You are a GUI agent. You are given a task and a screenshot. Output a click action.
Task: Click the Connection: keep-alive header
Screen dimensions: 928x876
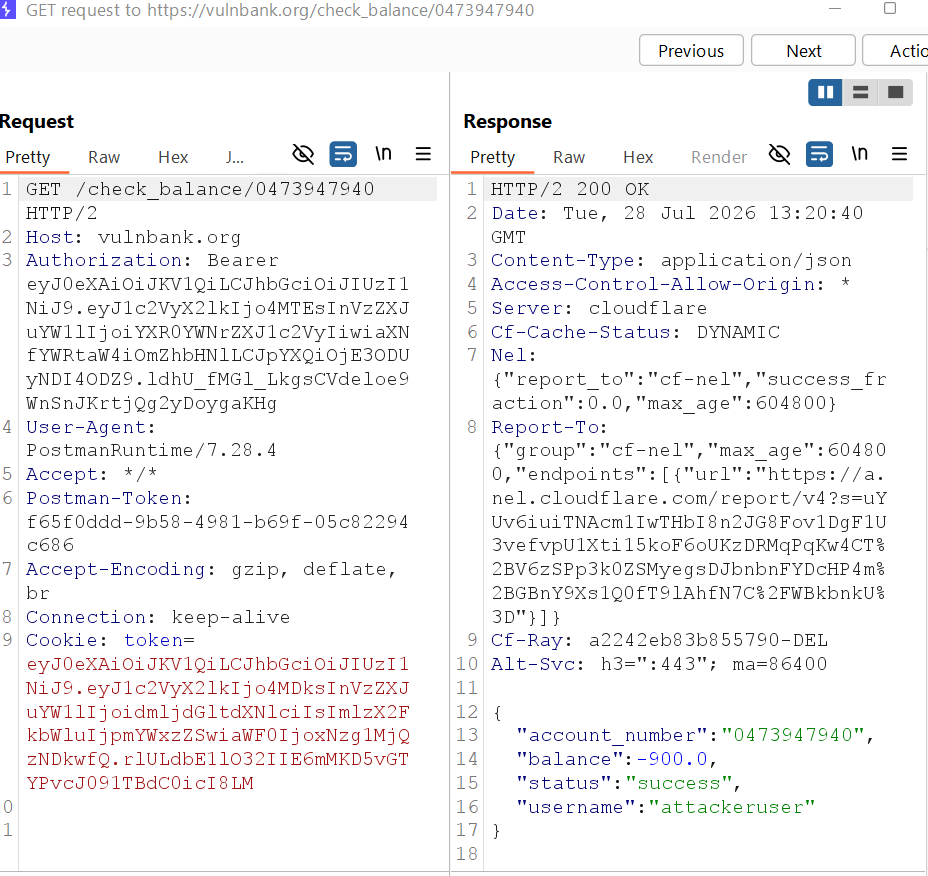pyautogui.click(x=157, y=617)
